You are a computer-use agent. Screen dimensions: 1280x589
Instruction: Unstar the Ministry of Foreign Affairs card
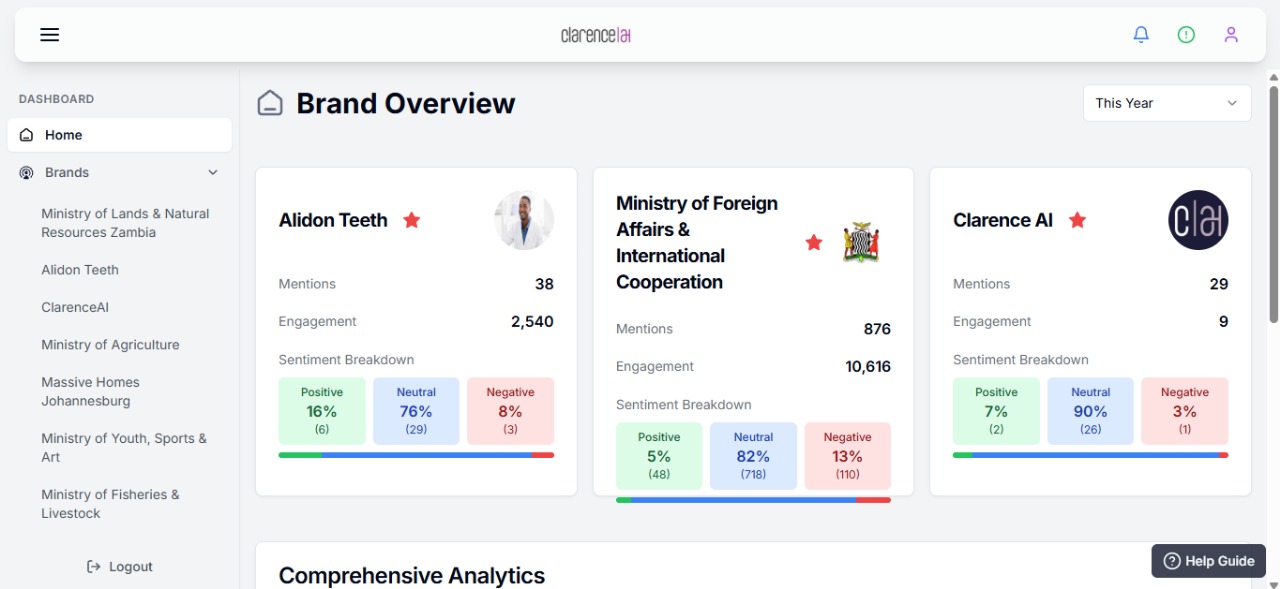click(x=813, y=242)
